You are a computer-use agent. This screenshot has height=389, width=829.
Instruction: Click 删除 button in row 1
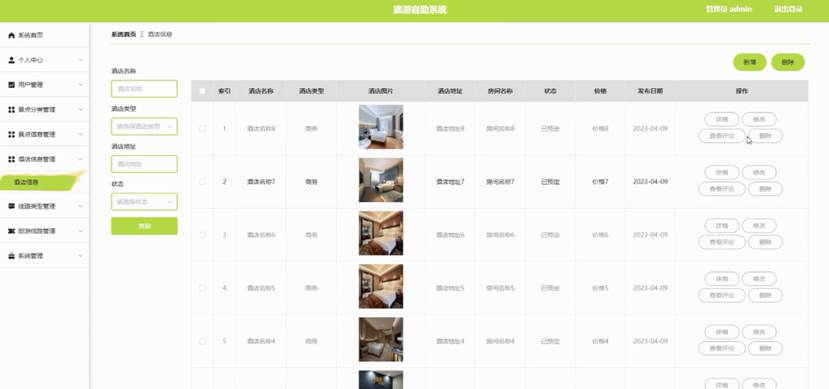coord(765,136)
